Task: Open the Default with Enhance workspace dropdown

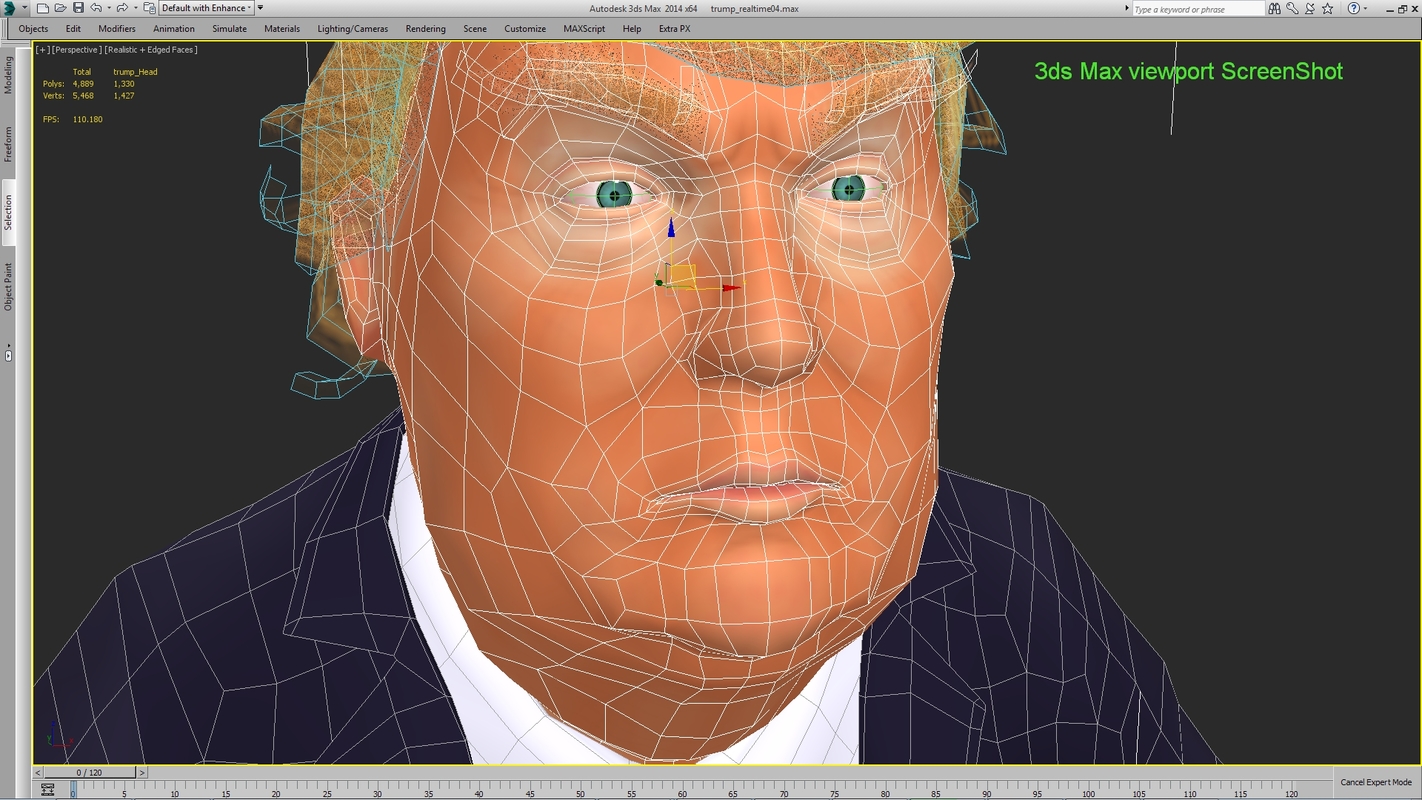Action: 206,8
